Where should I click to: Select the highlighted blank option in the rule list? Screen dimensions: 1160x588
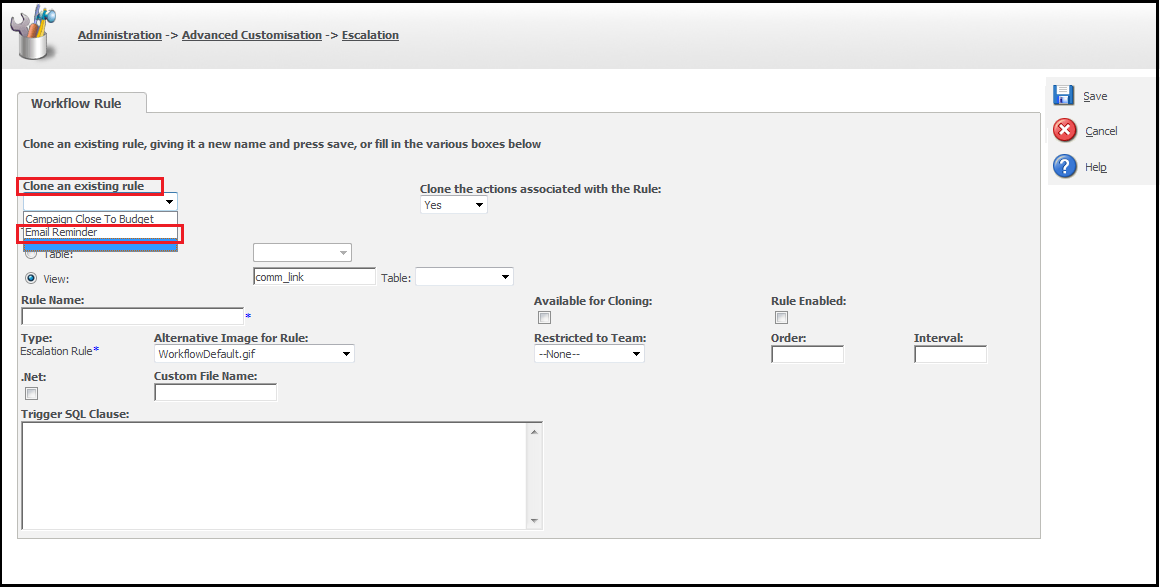click(100, 245)
